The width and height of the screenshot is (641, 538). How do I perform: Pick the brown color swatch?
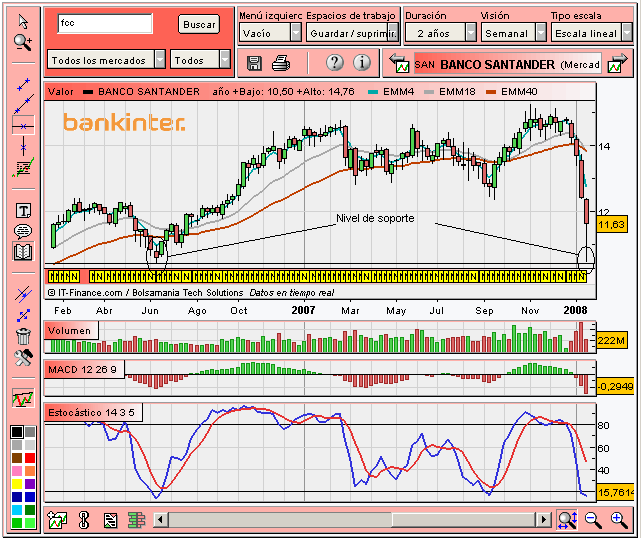[x=17, y=458]
